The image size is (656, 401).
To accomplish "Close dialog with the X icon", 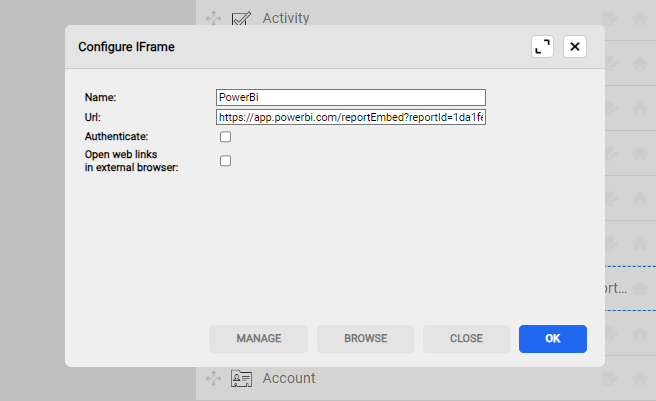I will coord(574,47).
